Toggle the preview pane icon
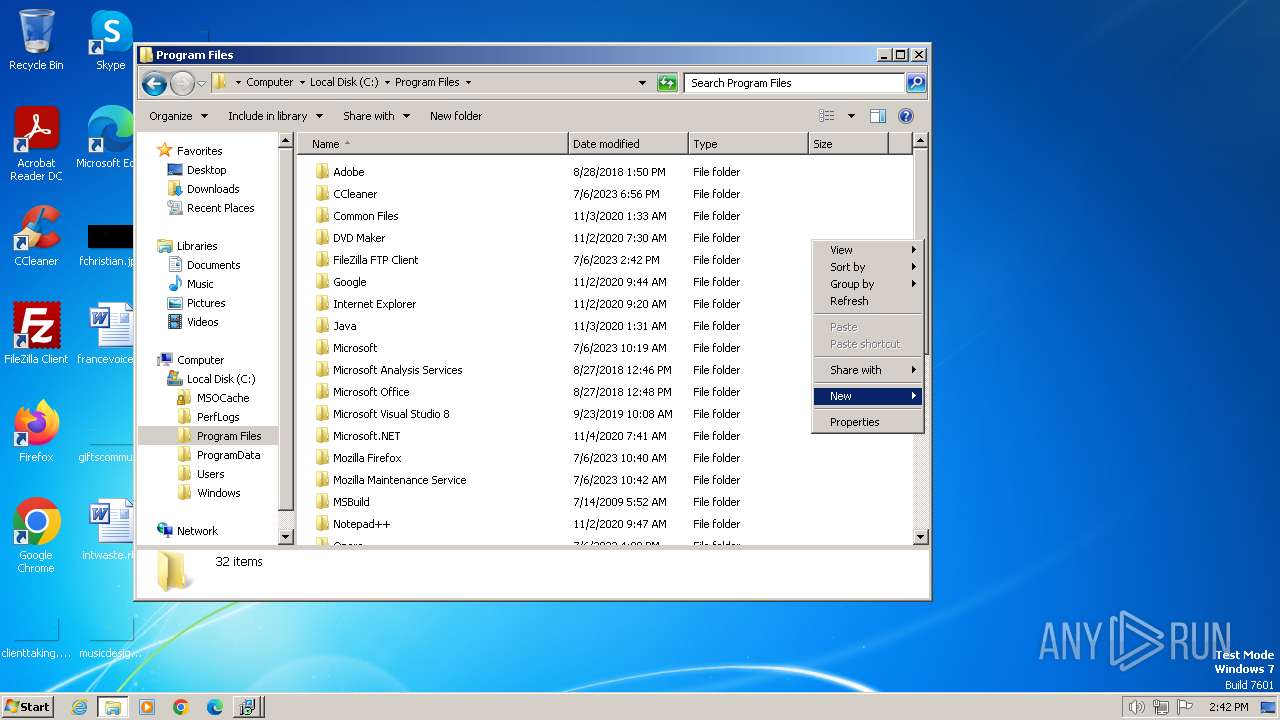This screenshot has width=1280, height=720. pos(877,116)
